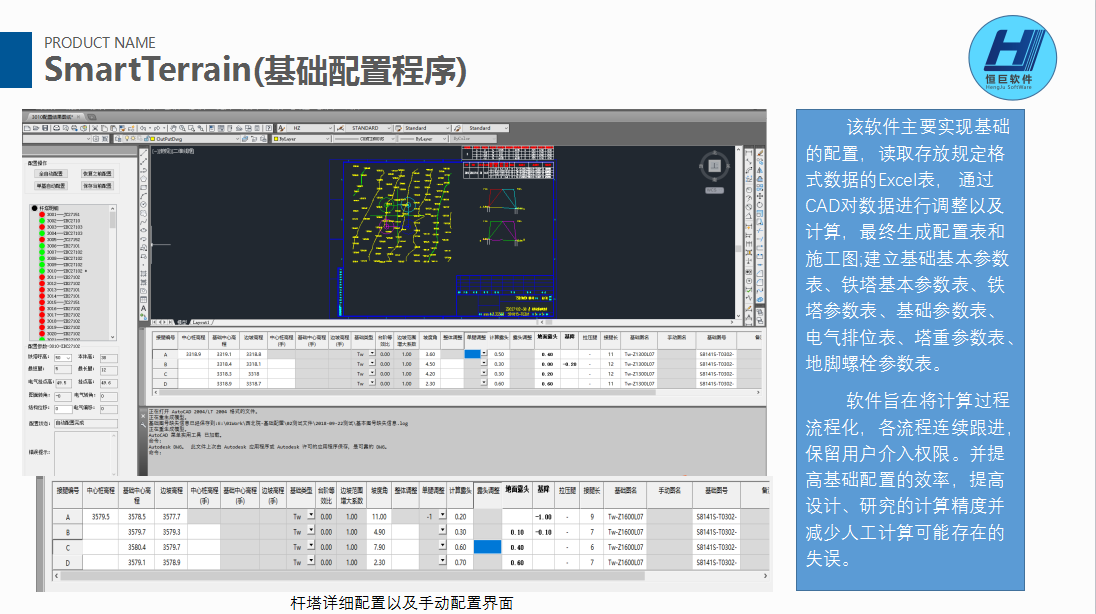This screenshot has height=614, width=1096.
Task: Click the 坡度角 value '11.00'
Action: [379, 517]
